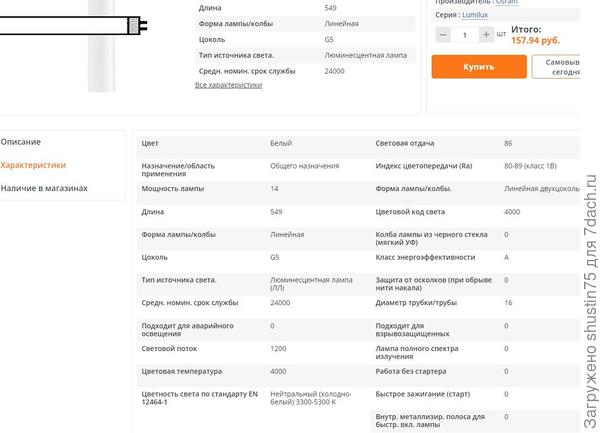This screenshot has height=433, width=600.
Task: Click the Световая отдача row
Action: coord(475,143)
